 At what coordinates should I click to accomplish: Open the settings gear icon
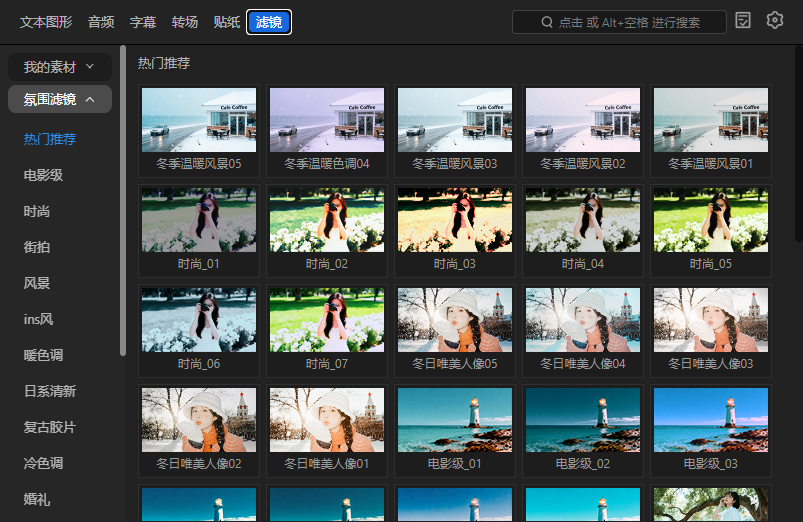774,21
